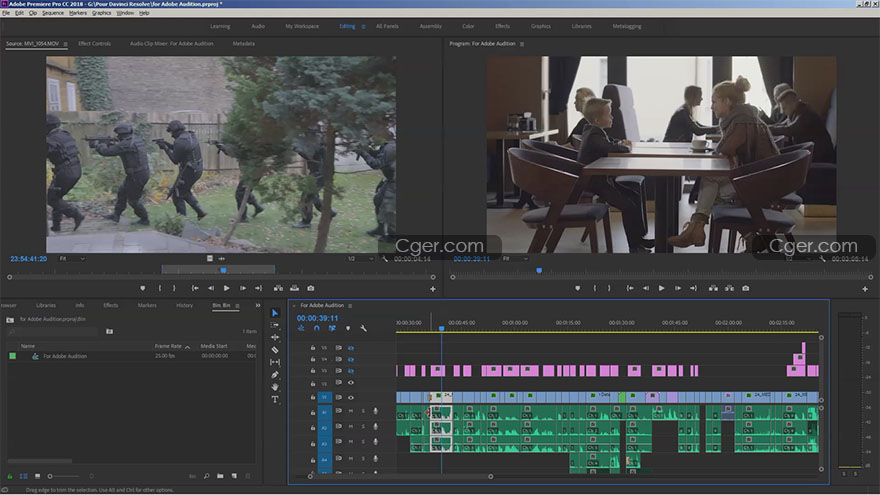This screenshot has height=495, width=880.
Task: Toggle V1 track output eye
Action: coord(351,397)
